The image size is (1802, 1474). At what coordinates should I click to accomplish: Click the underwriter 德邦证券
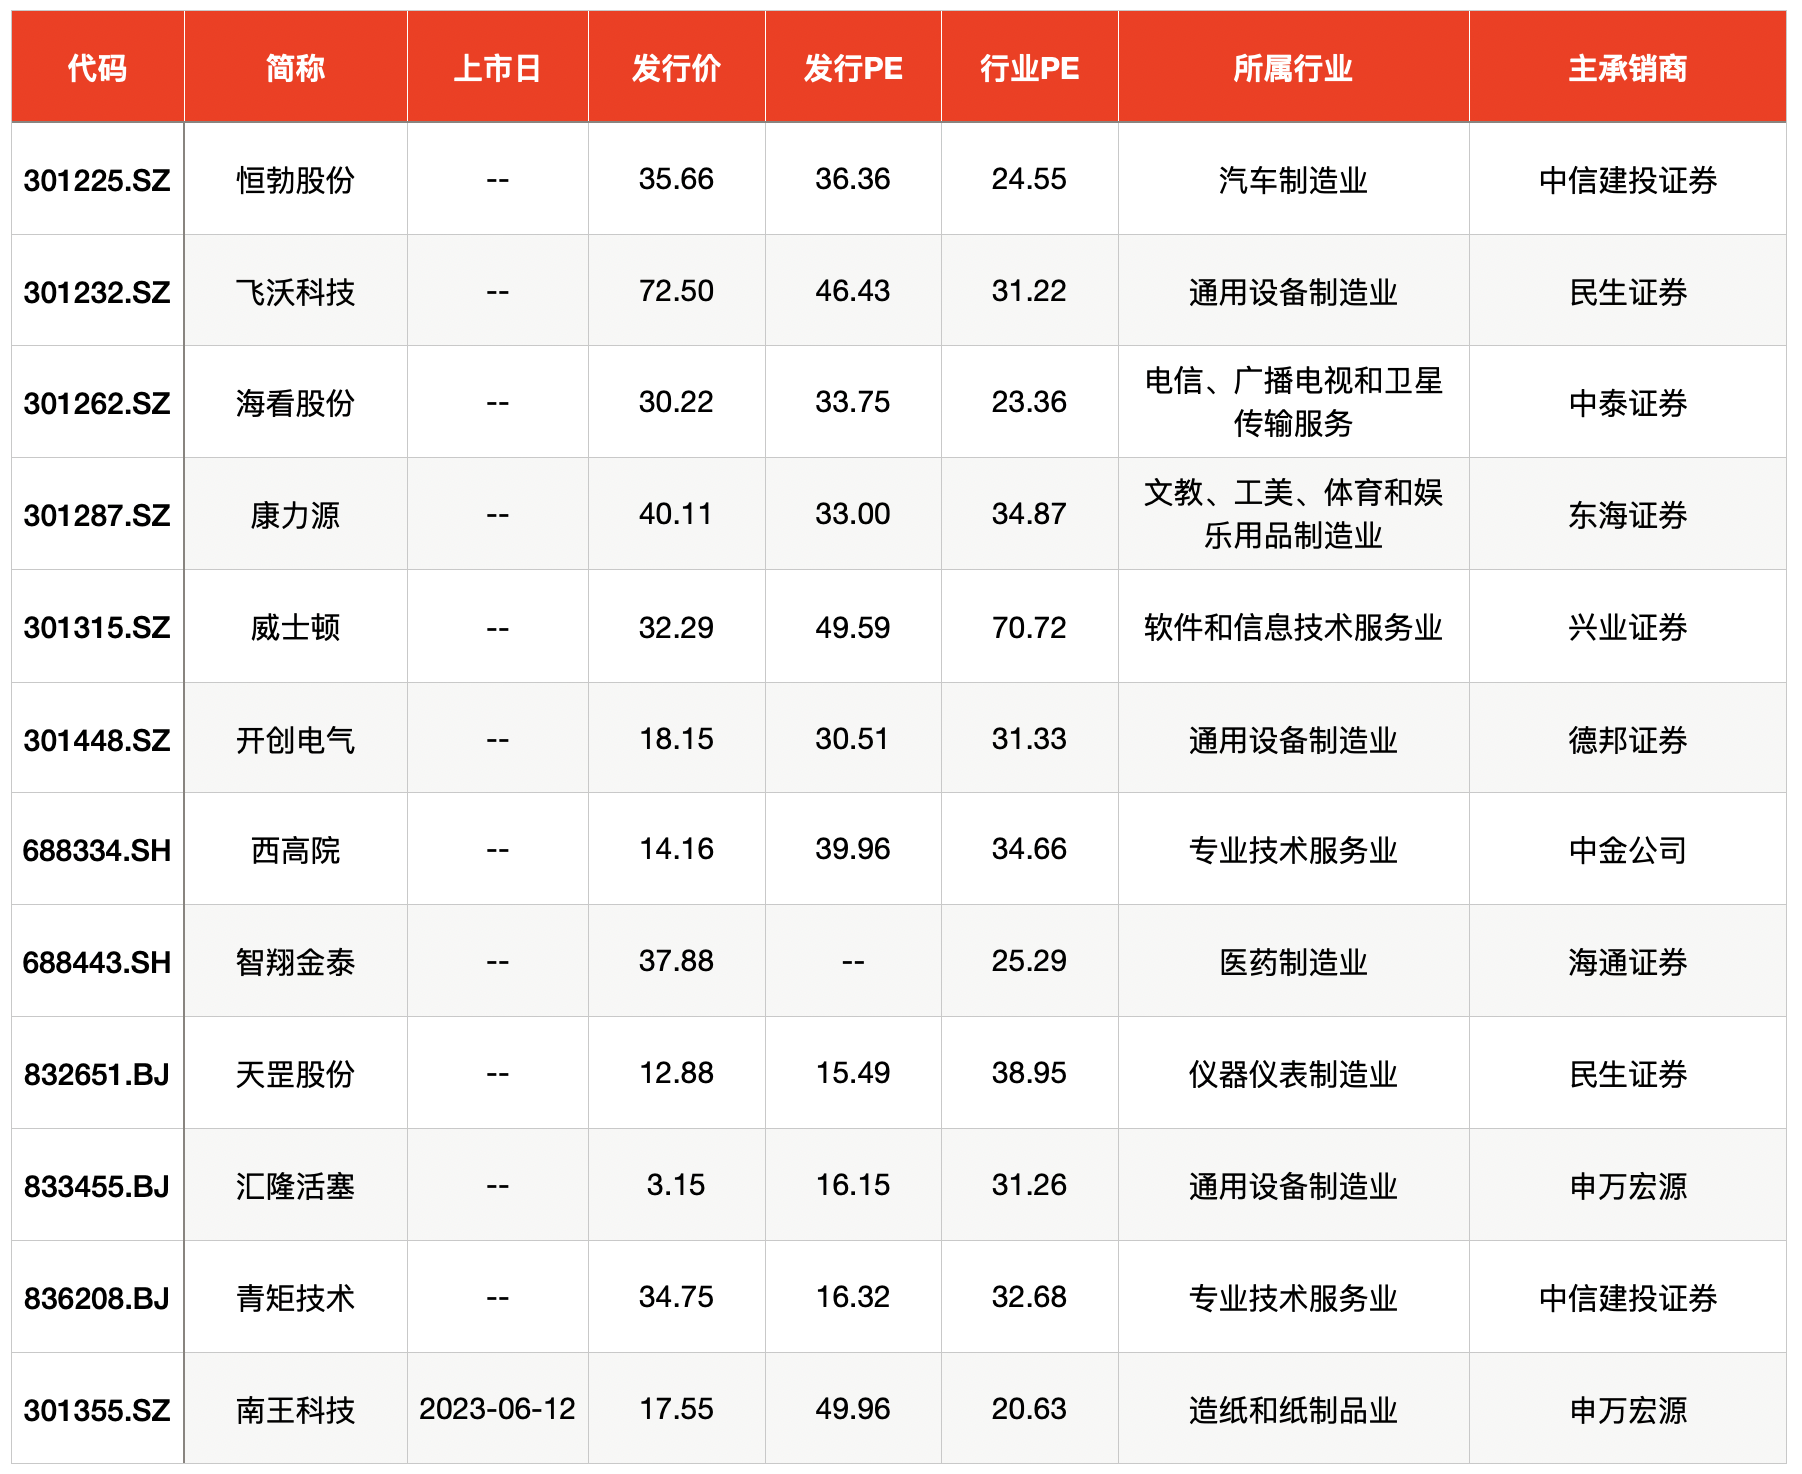click(1627, 740)
